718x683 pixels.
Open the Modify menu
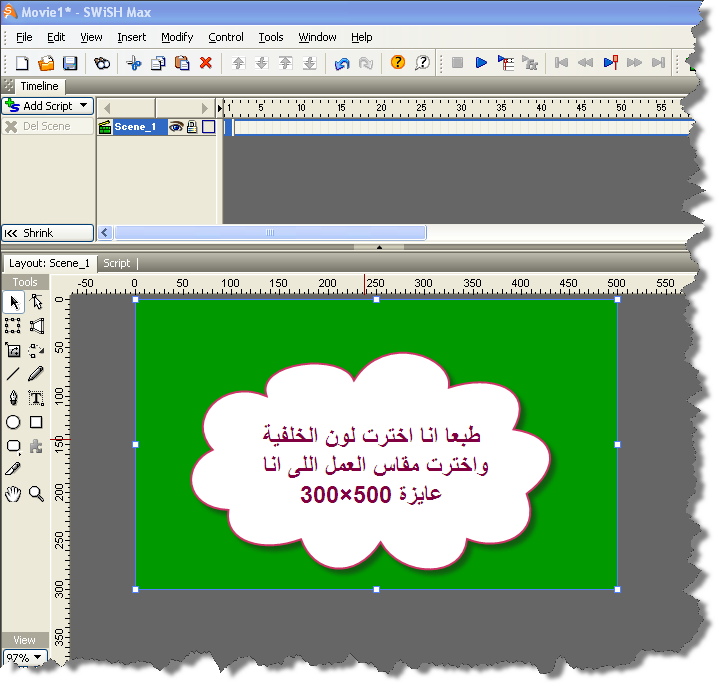tap(177, 37)
